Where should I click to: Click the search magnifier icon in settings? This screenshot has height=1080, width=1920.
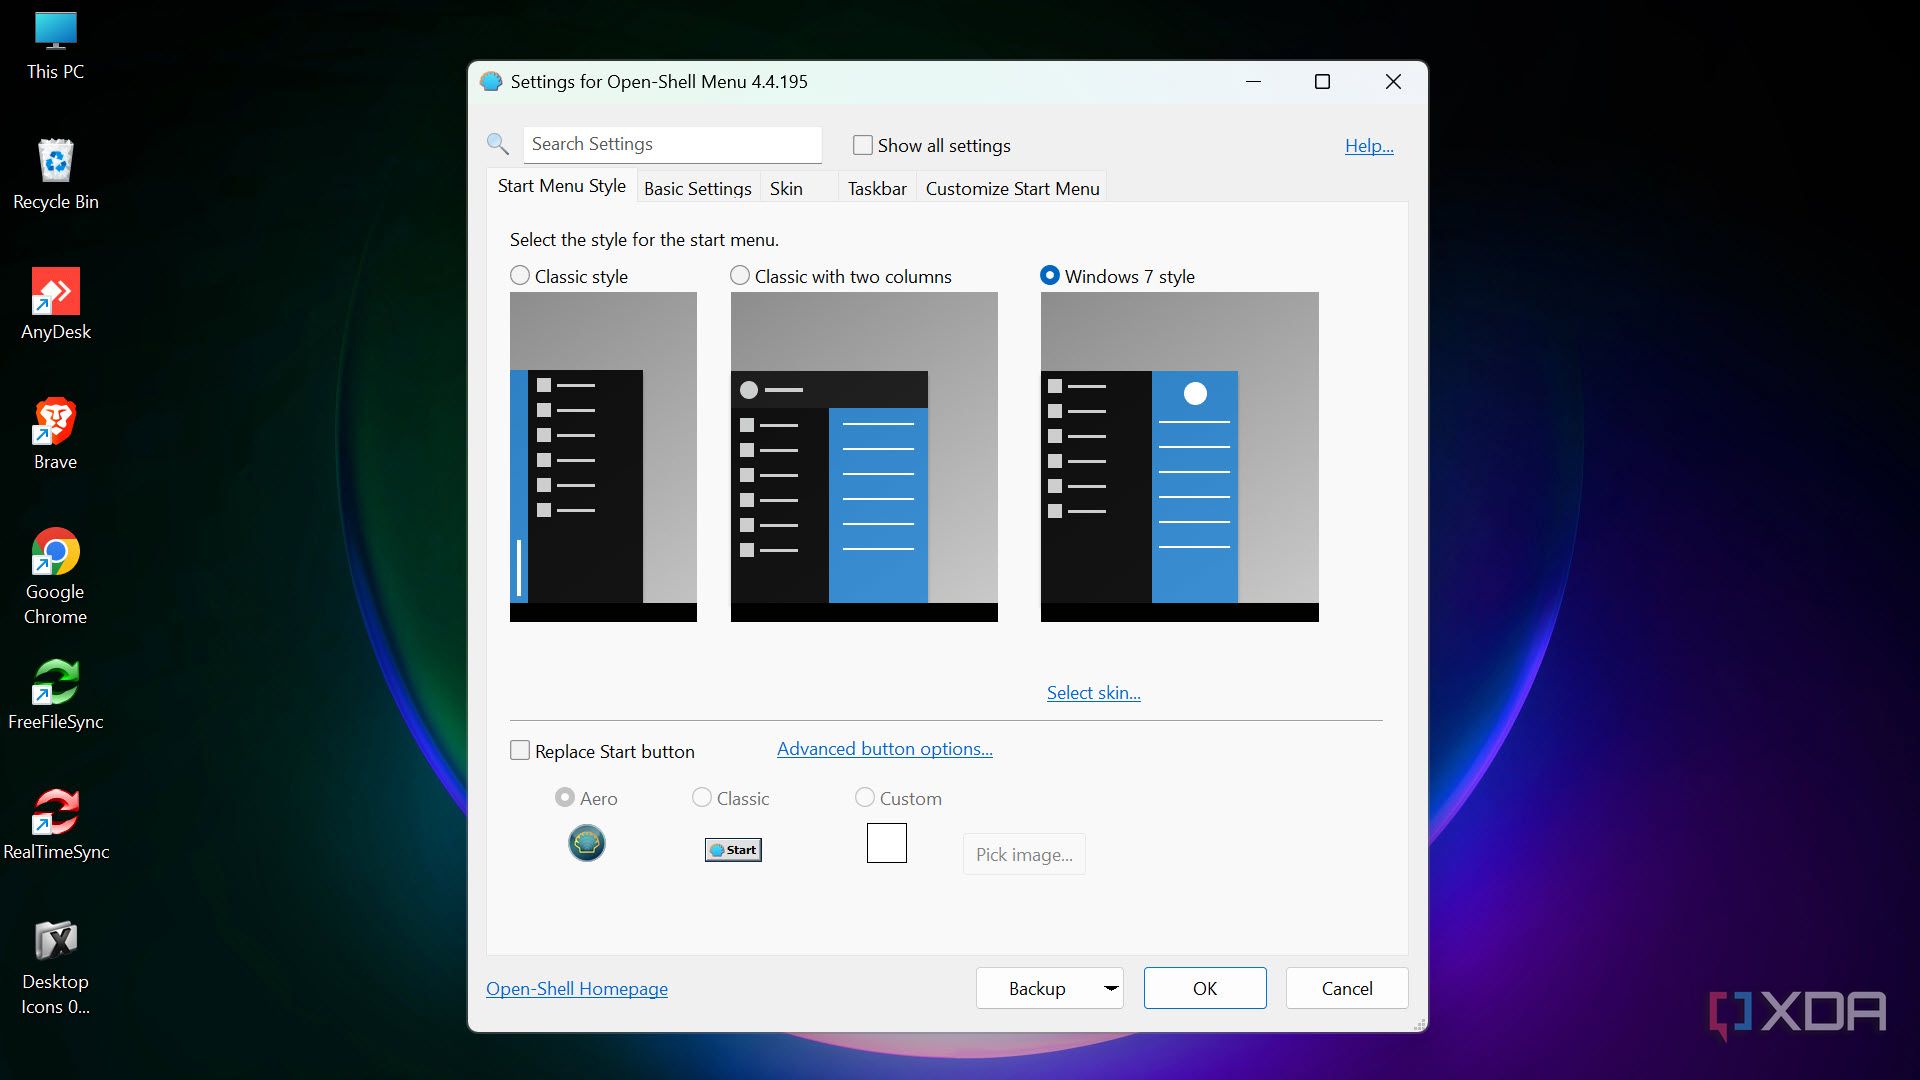(x=498, y=144)
